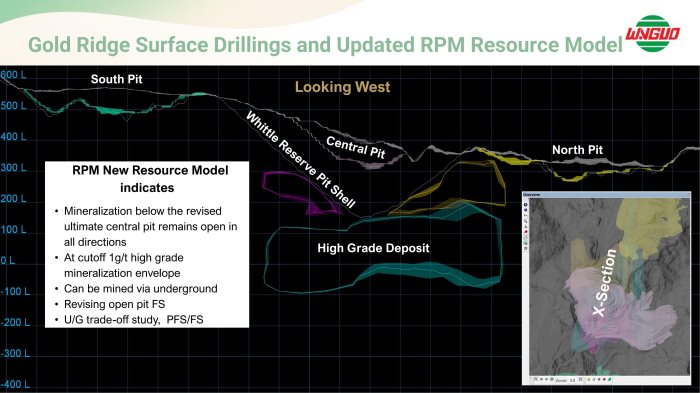Click the Zoom value field in Overview panel
Screen dimensions: 700x393
(x=572, y=380)
